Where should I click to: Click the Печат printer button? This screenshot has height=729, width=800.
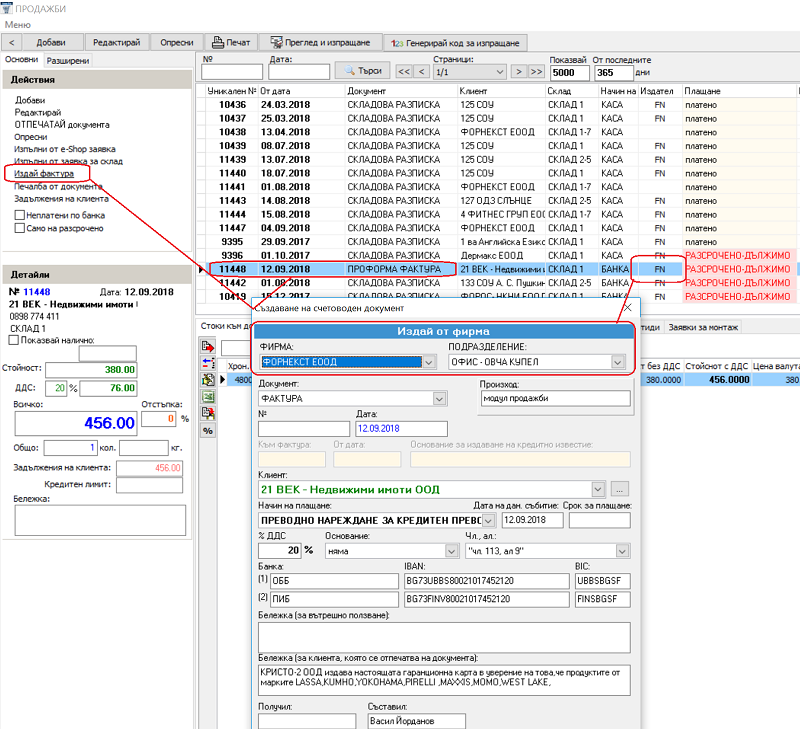point(231,42)
